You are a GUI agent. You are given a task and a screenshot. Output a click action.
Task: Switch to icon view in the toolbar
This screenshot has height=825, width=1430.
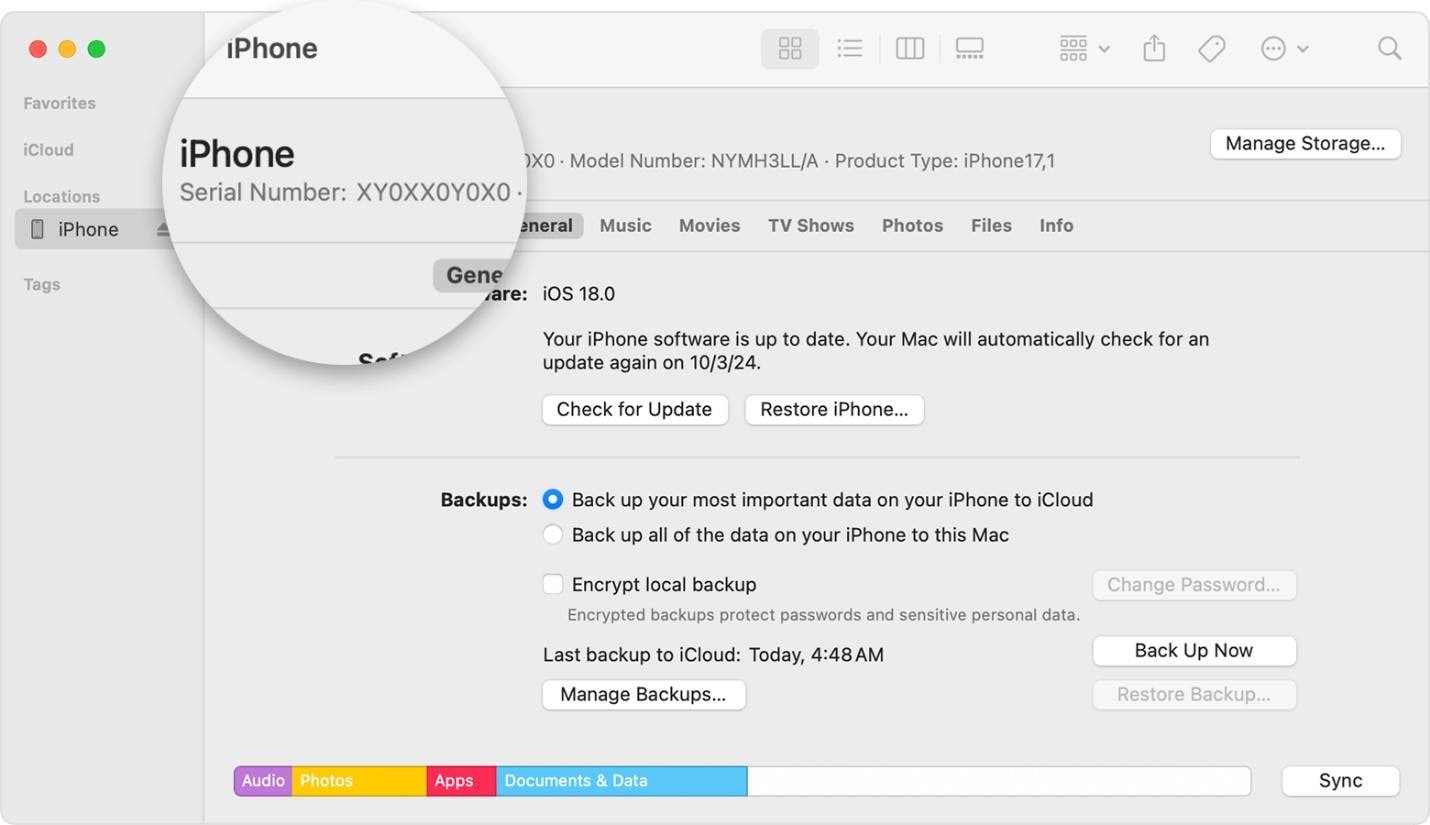pyautogui.click(x=790, y=48)
